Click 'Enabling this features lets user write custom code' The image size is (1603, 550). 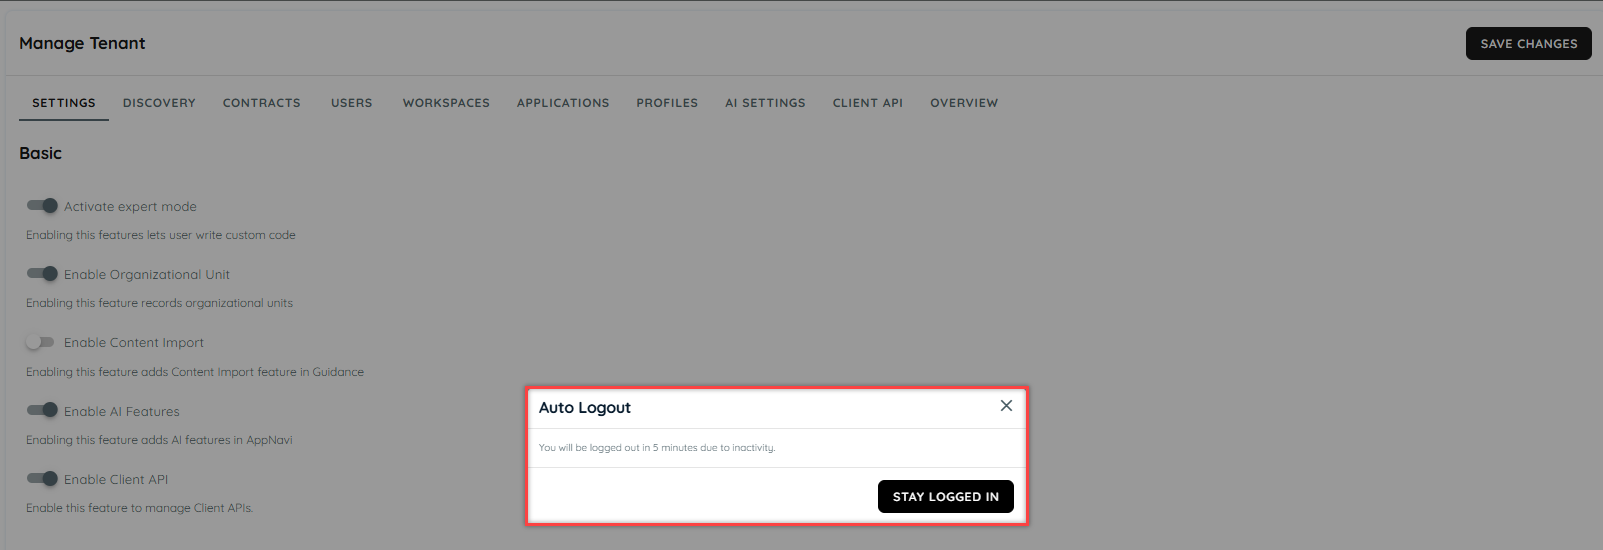pyautogui.click(x=161, y=235)
